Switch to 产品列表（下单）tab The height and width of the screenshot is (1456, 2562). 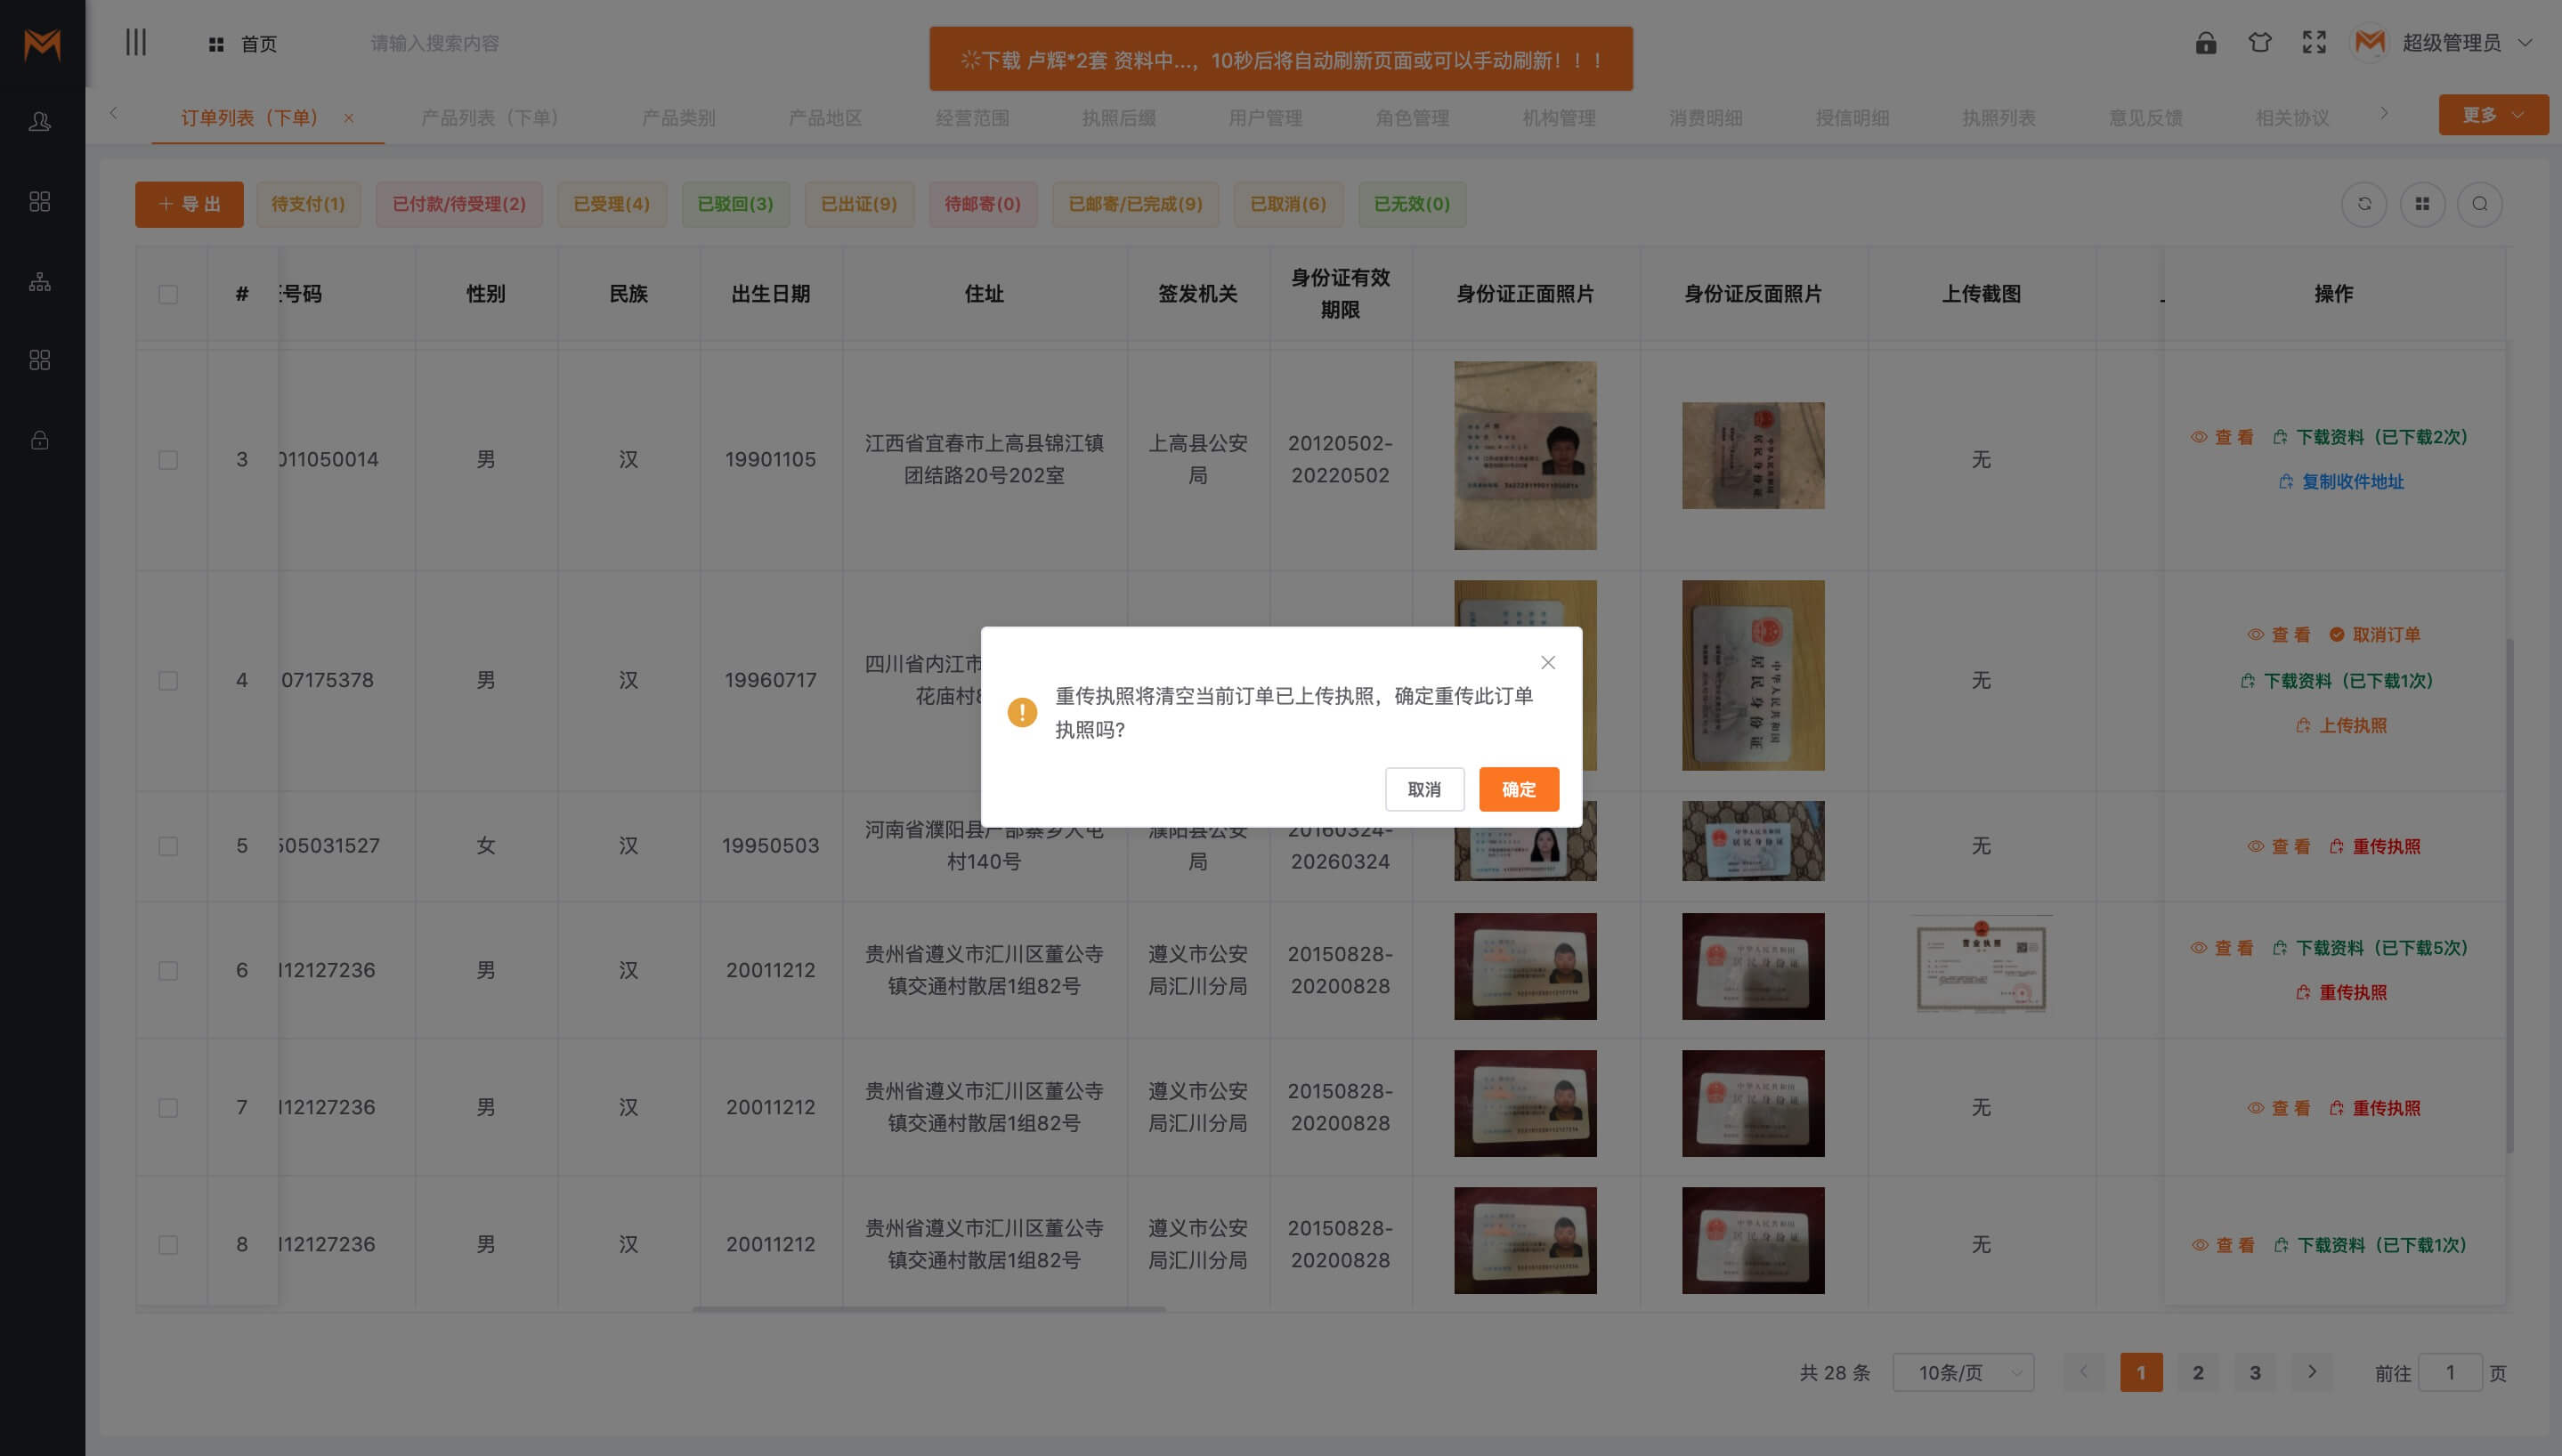point(489,118)
